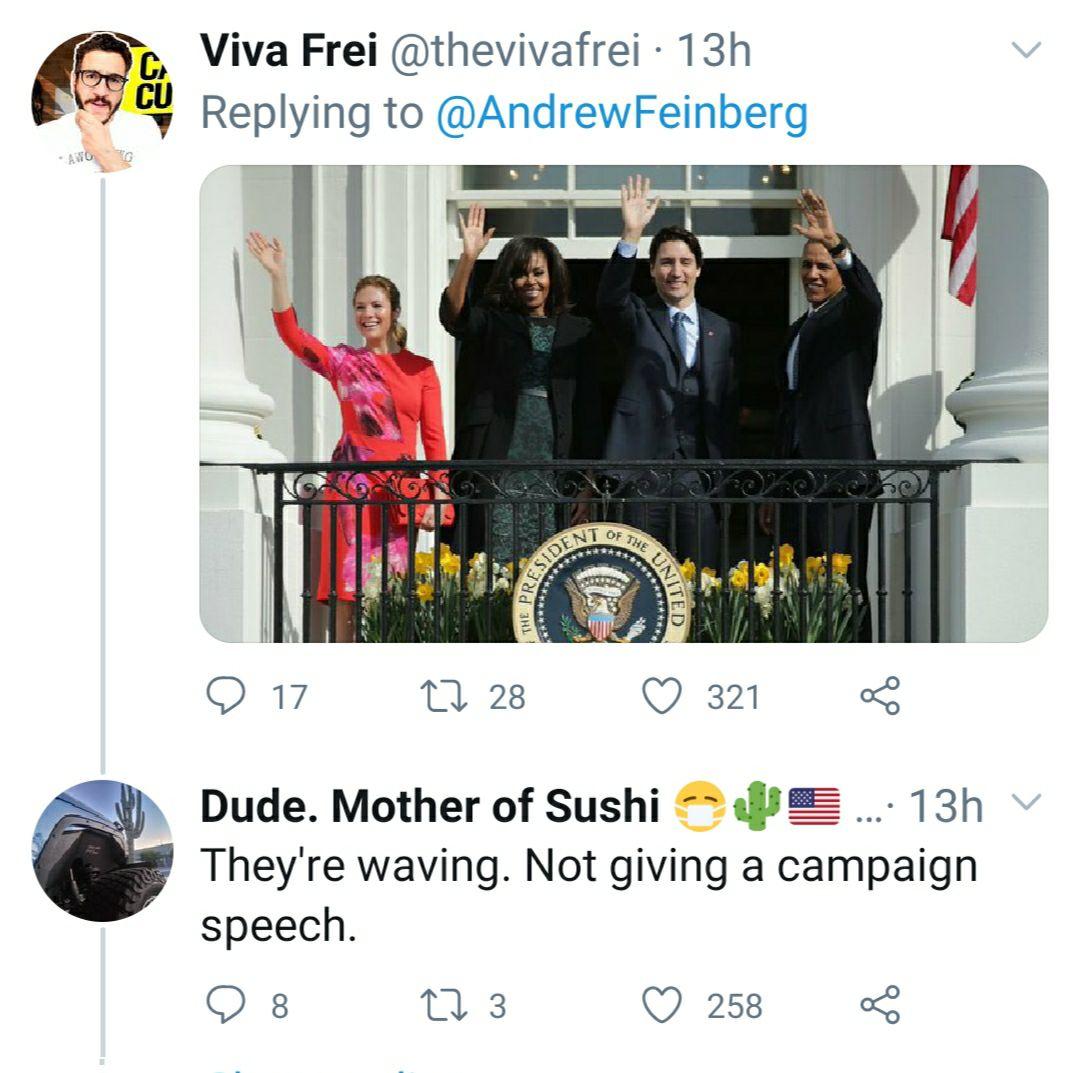Click the Dude. Mother of Sushi name
The height and width of the screenshot is (1073, 1073).
(x=429, y=806)
